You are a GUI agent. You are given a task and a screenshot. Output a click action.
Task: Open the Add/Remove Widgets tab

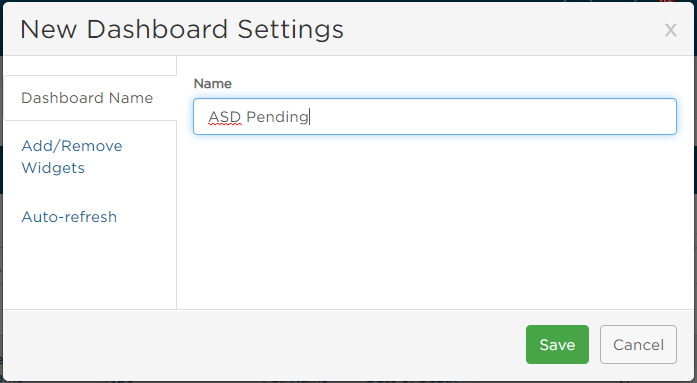pyautogui.click(x=72, y=157)
